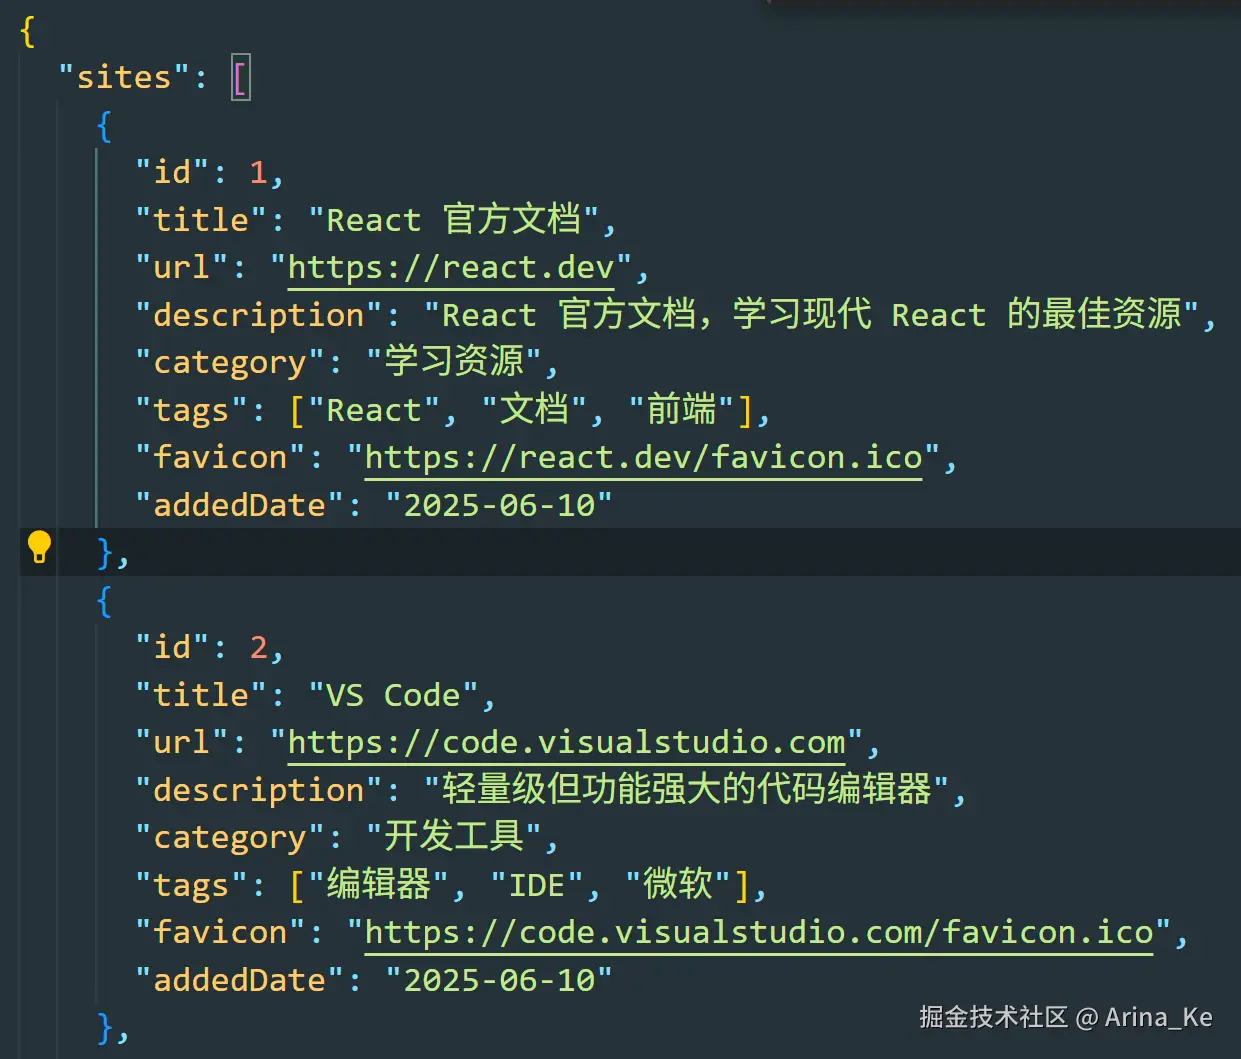1241x1059 pixels.
Task: Click the description text "React 官方文档，学习现代 React 的最佳资源"
Action: (812, 315)
